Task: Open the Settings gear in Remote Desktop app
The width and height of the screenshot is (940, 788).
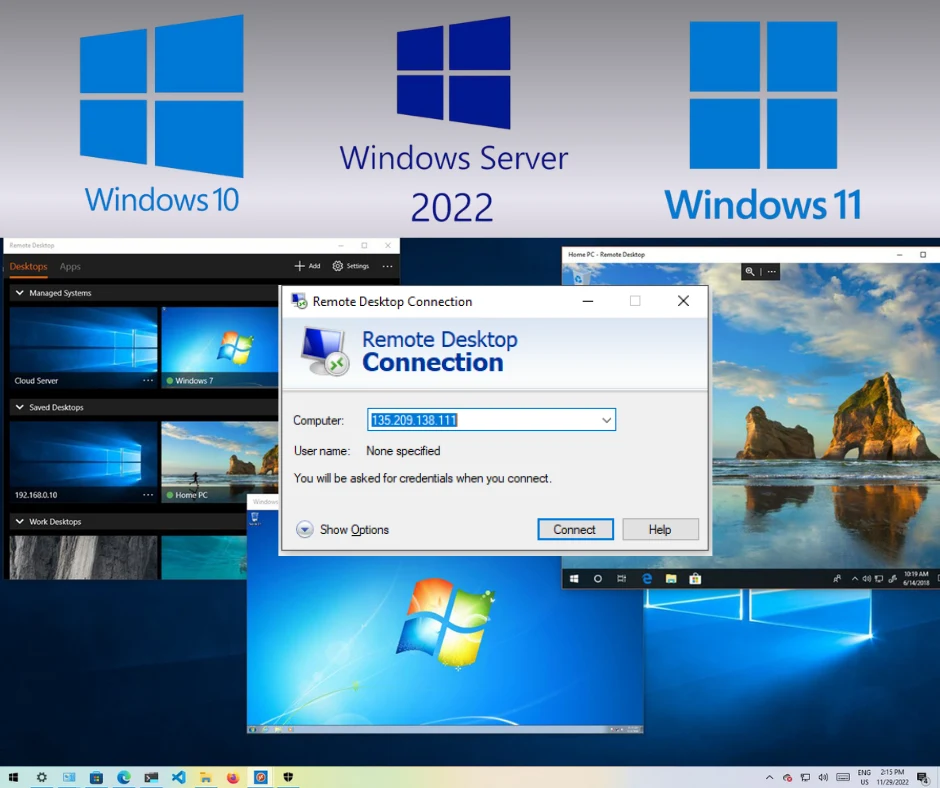Action: pyautogui.click(x=337, y=266)
